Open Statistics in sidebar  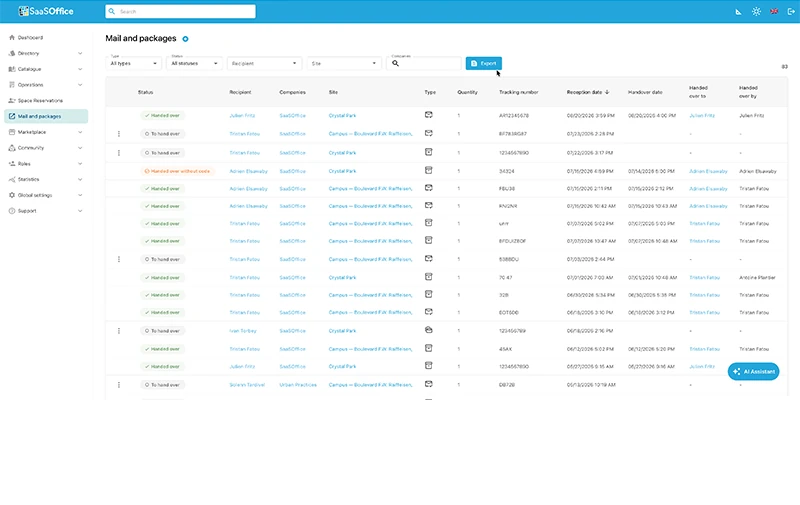28,180
